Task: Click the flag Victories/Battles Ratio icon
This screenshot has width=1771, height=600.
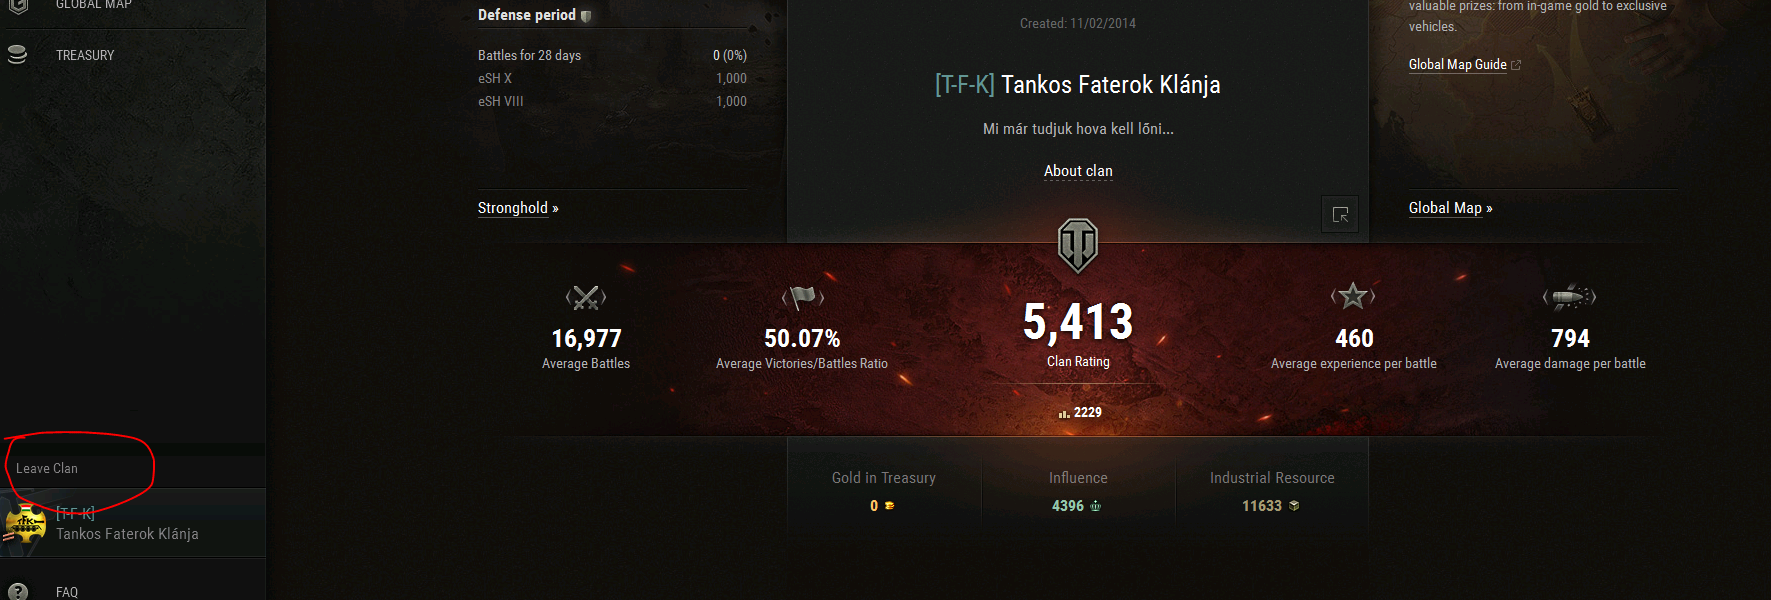Action: [802, 297]
